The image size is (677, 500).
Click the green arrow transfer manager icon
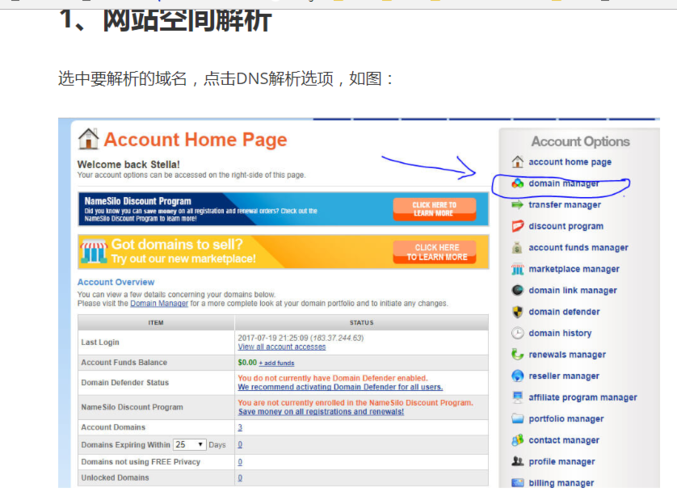[517, 205]
